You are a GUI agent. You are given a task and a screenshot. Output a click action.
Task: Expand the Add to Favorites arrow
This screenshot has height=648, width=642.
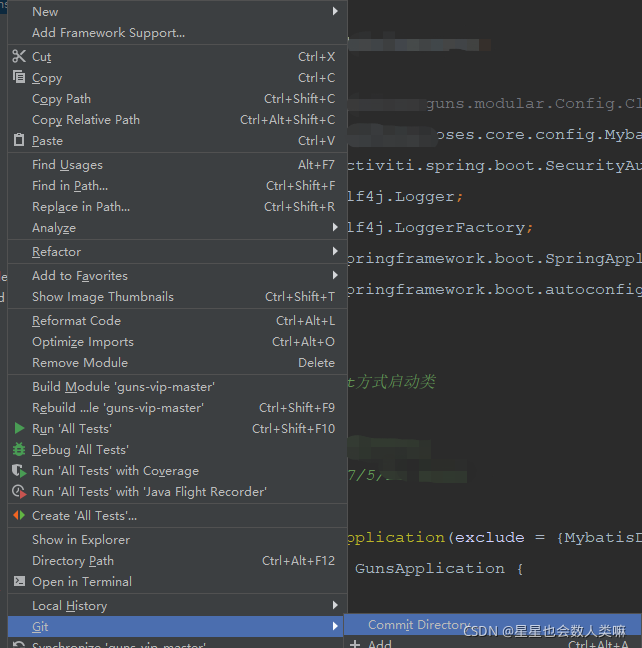point(335,275)
